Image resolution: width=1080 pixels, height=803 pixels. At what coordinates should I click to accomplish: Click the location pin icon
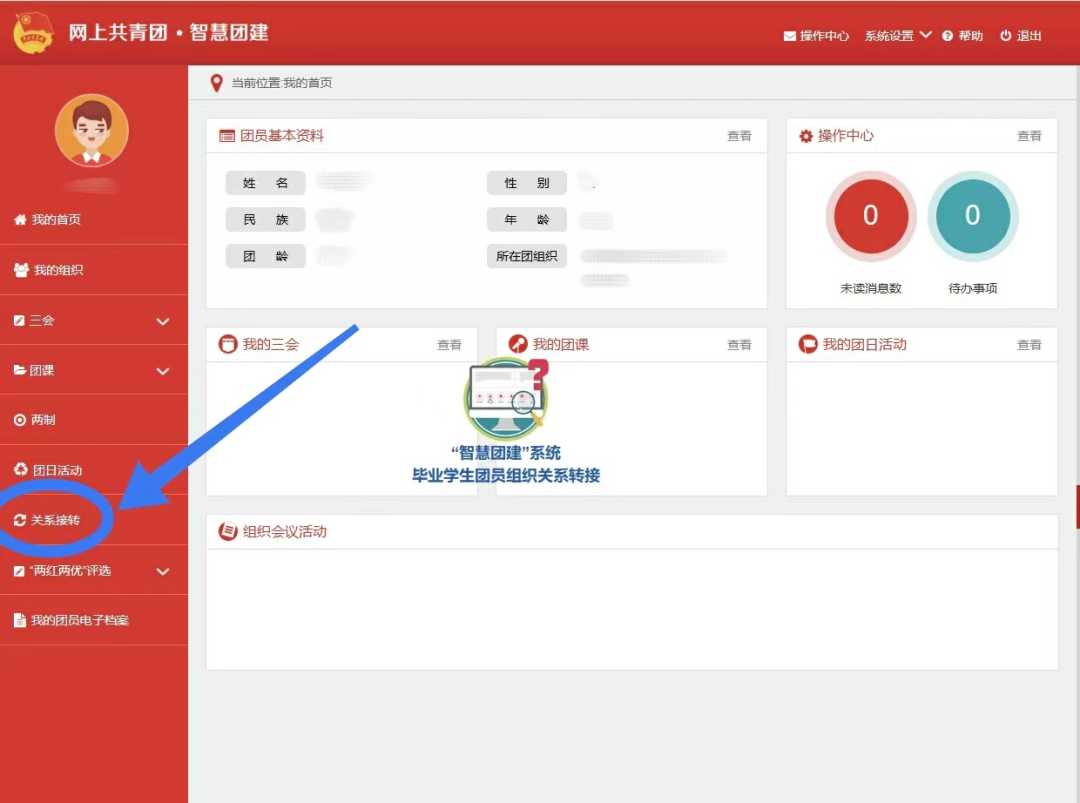pos(216,83)
